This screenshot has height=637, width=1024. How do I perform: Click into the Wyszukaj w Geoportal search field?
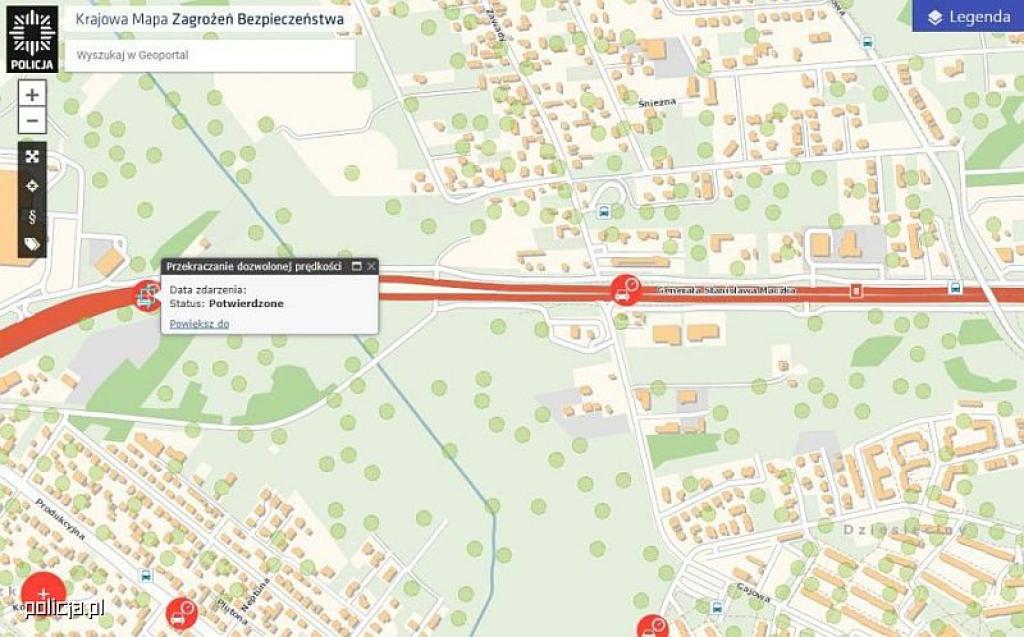[x=210, y=56]
